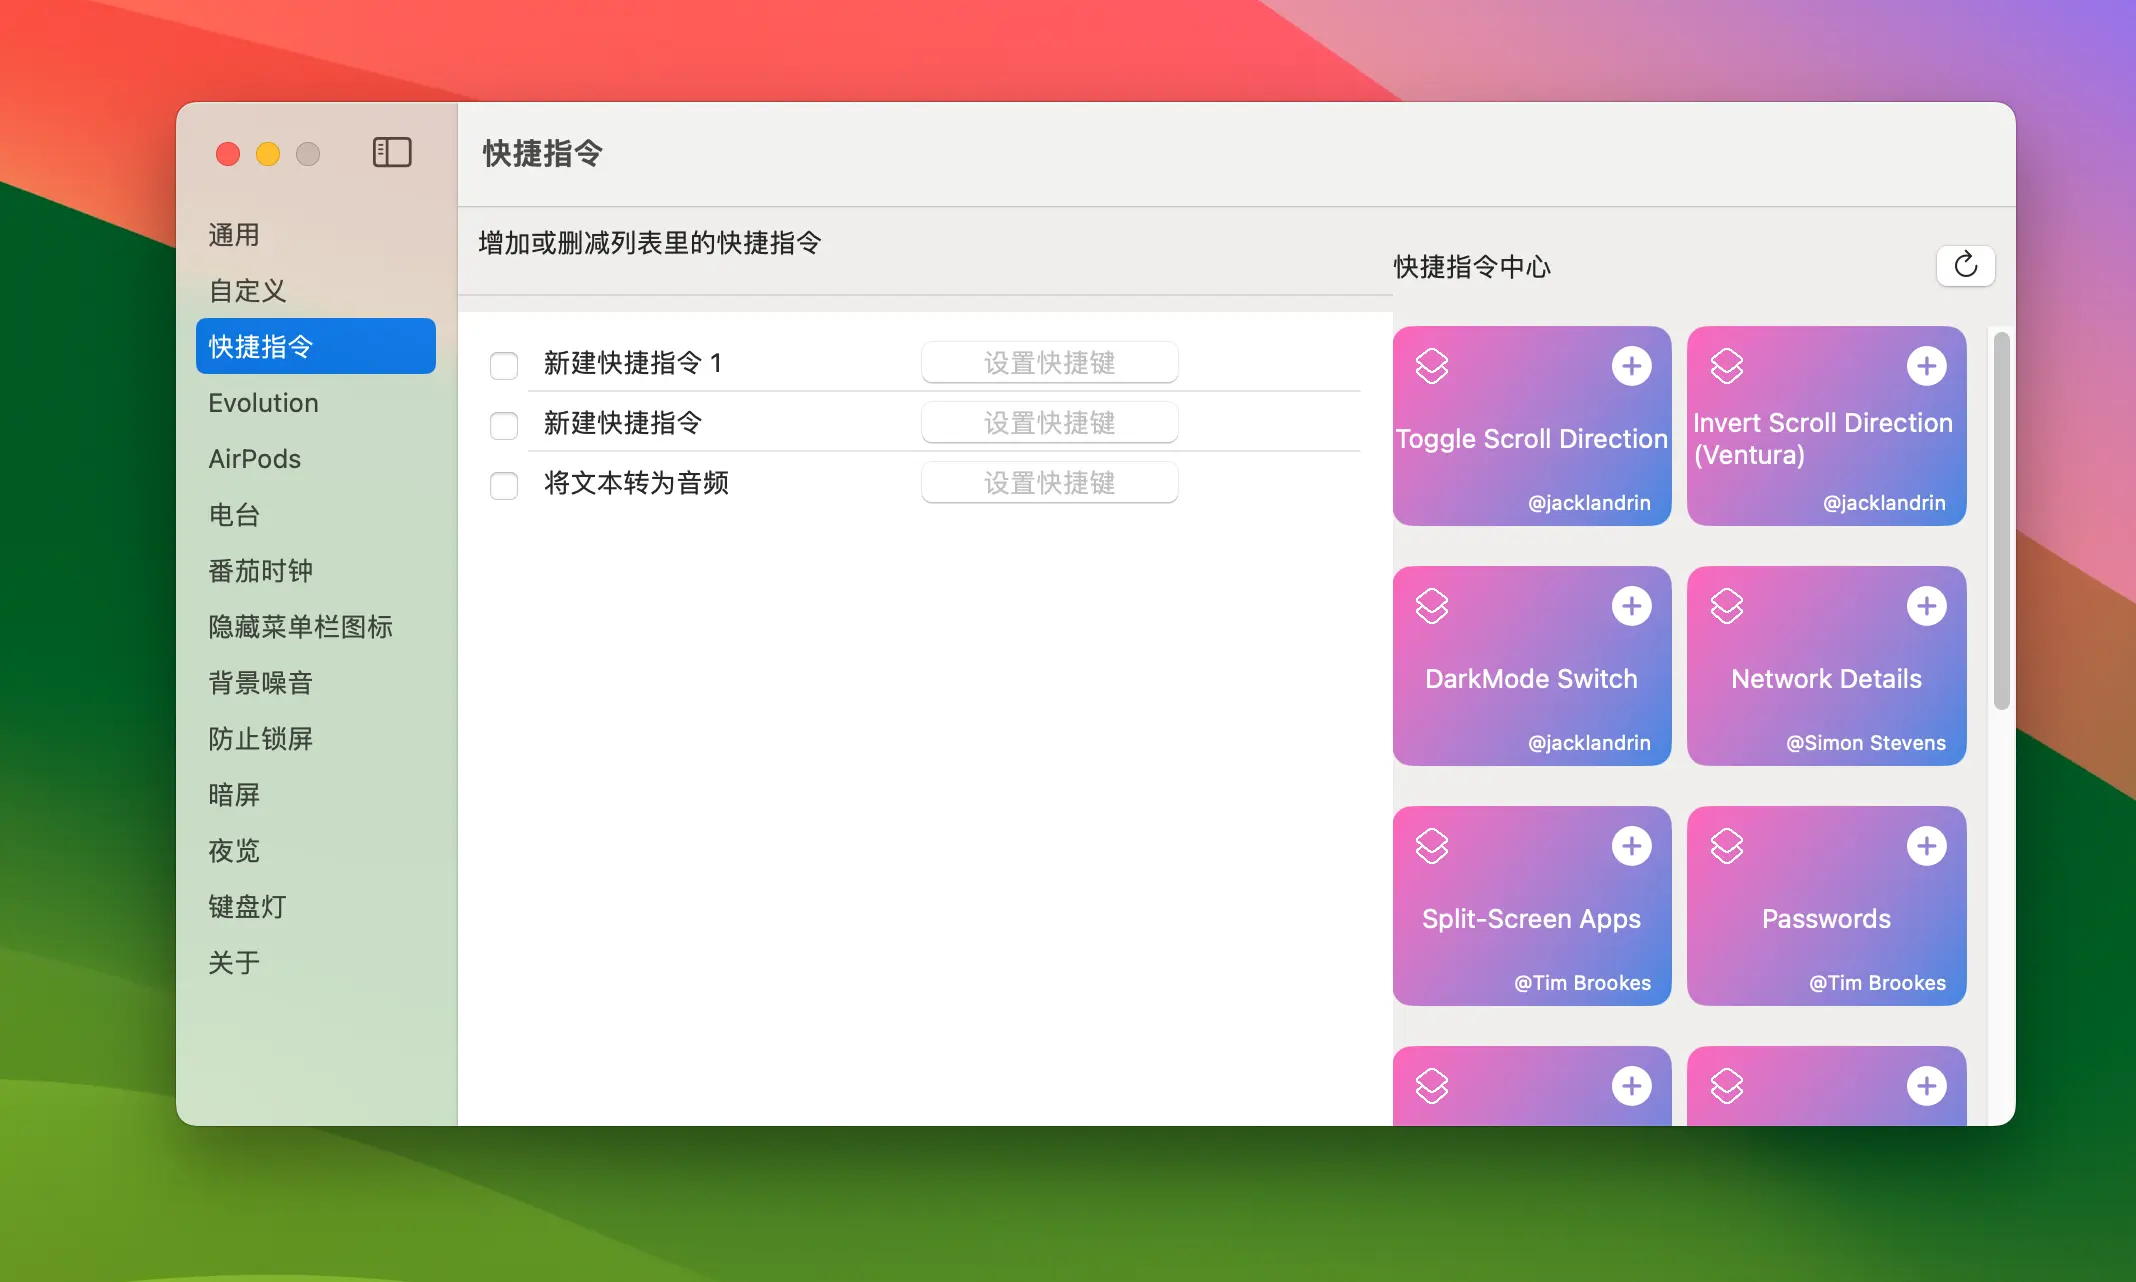Add Invert Scroll Direction (Ventura) shortcut
This screenshot has width=2136, height=1282.
point(1926,366)
